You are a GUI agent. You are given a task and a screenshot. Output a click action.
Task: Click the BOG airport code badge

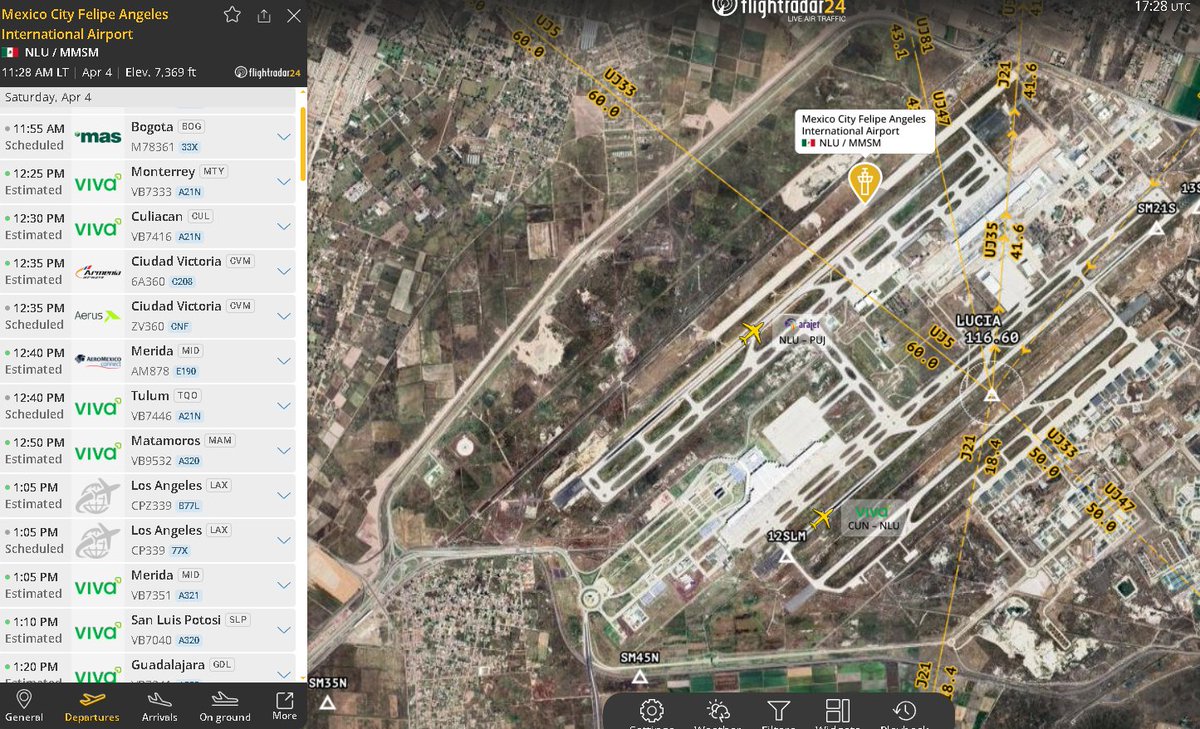pos(191,127)
